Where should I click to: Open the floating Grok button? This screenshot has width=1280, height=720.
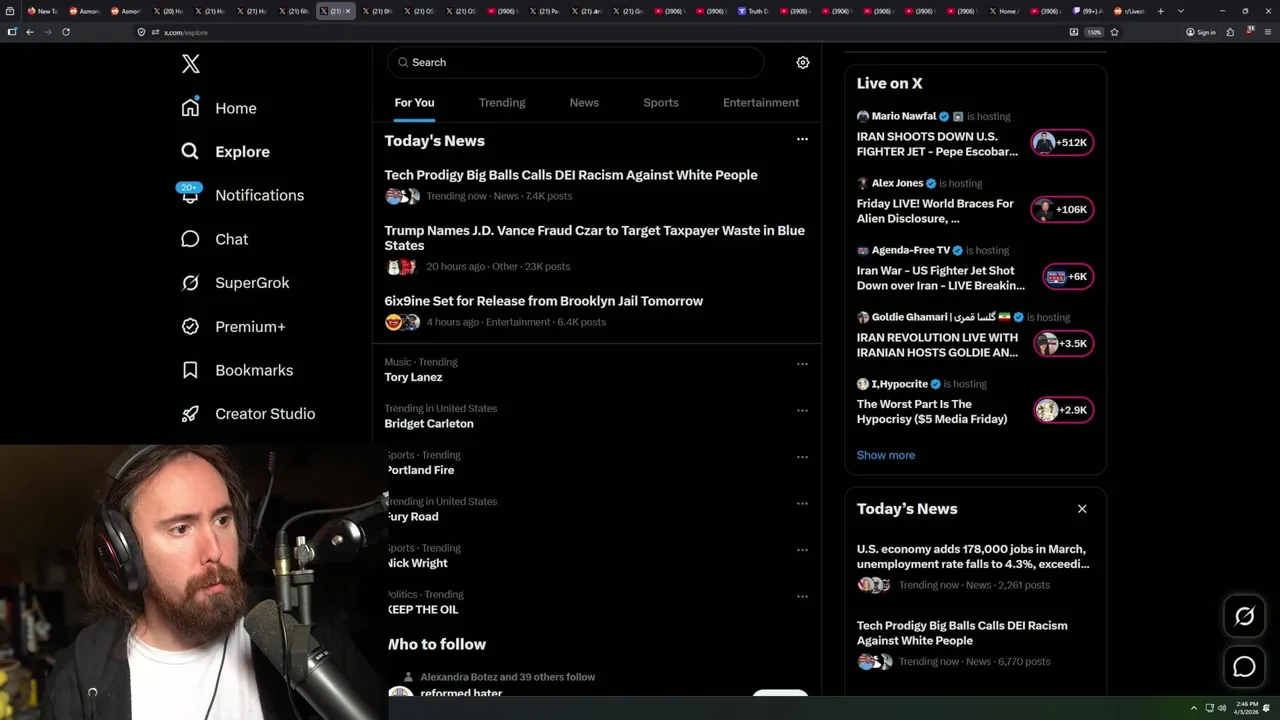[1244, 617]
